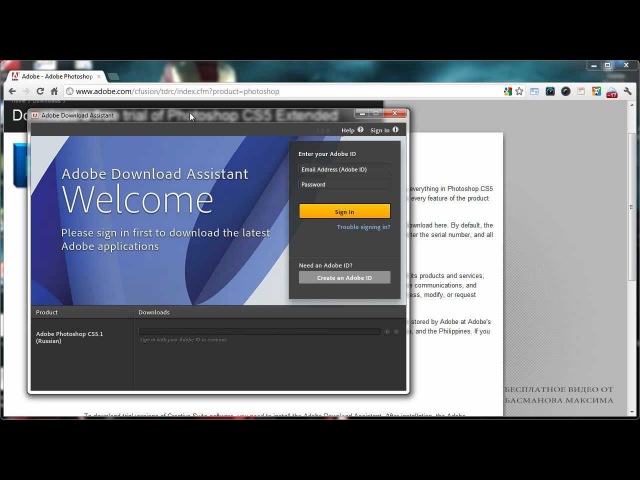Click the round black gauge extension
Screen dimensions: 640x480
point(565,91)
